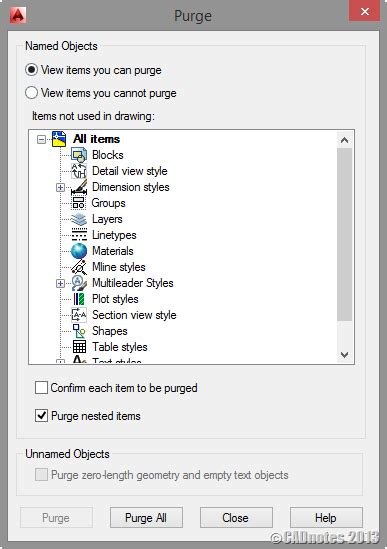Select 'Detail view style' entry
Screen dimensions: 387x549
click(x=130, y=171)
